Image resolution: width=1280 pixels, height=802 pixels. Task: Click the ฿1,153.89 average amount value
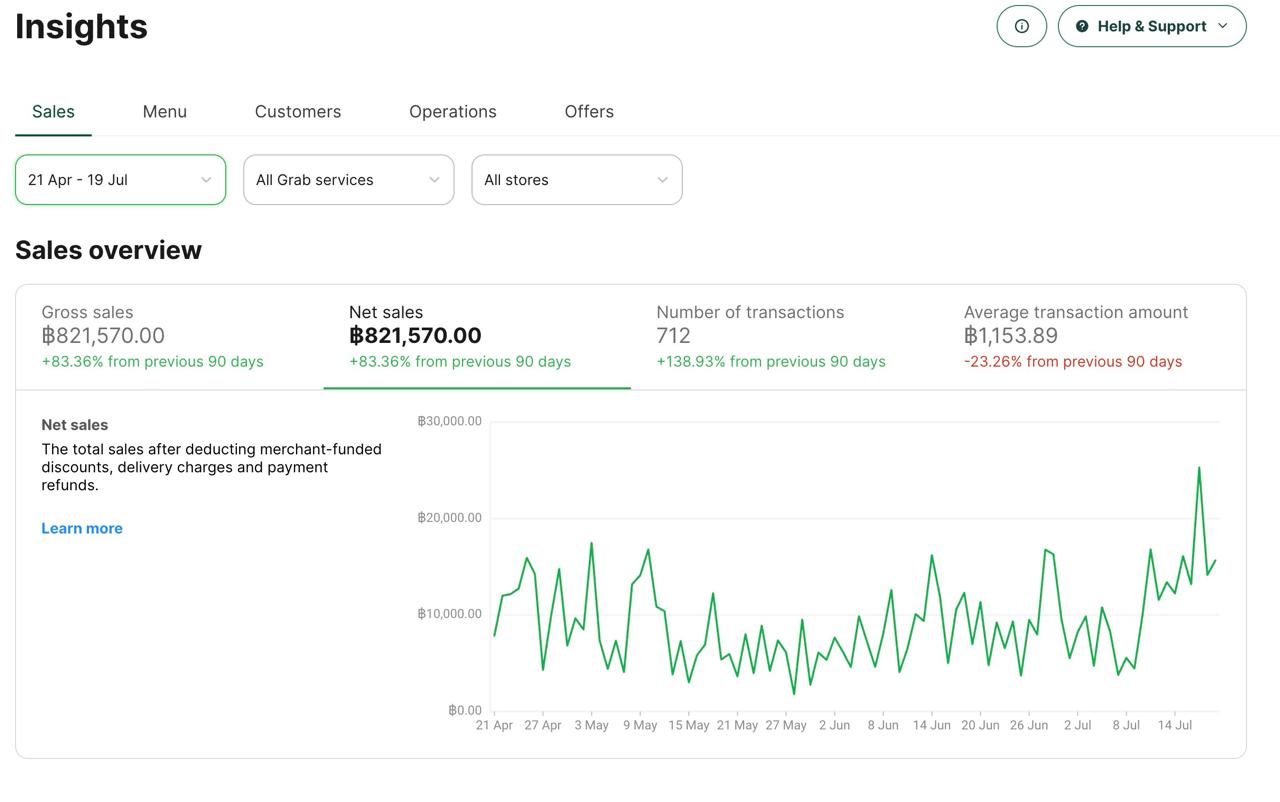click(1011, 336)
